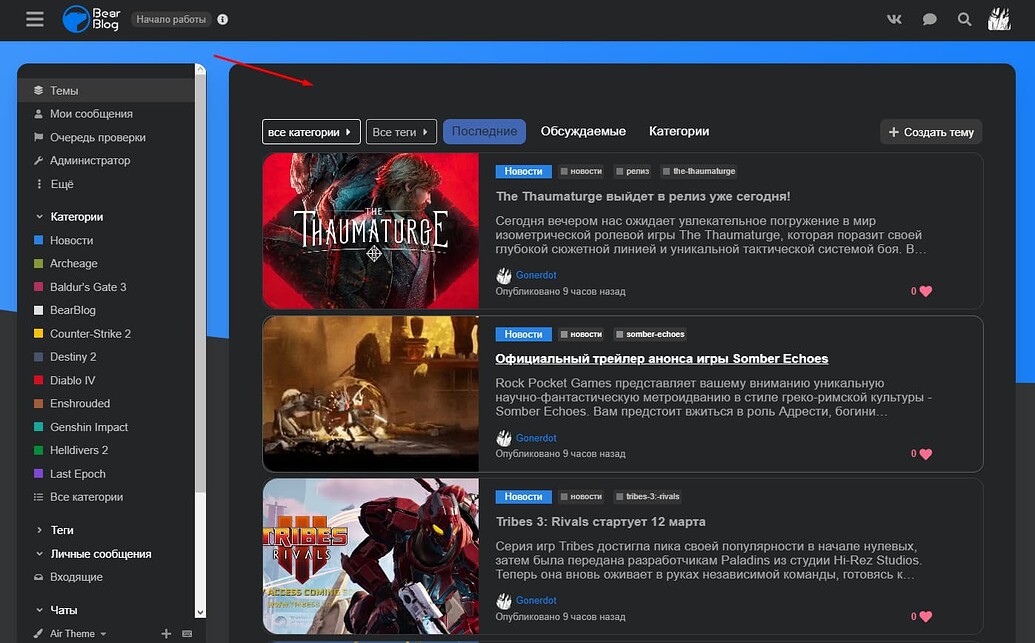Screen dimensions: 1035x643
Task: Open the VK social link icon
Action: pyautogui.click(x=894, y=19)
